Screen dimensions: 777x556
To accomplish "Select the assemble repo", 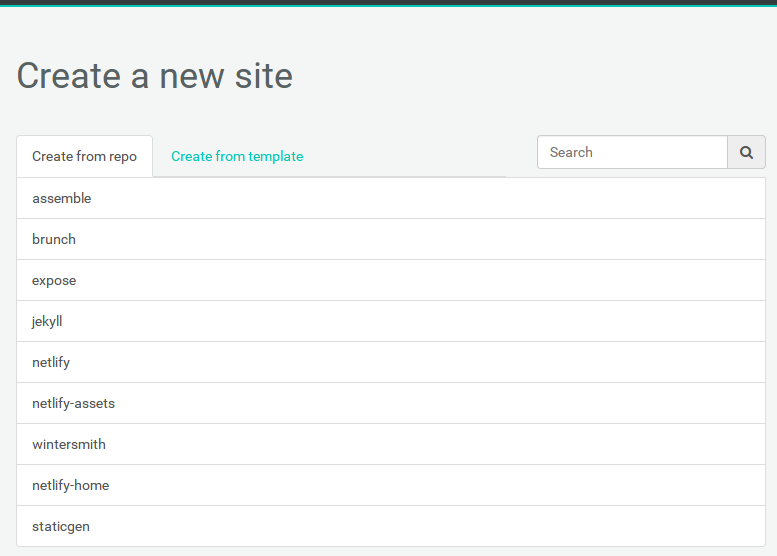I will click(x=391, y=198).
